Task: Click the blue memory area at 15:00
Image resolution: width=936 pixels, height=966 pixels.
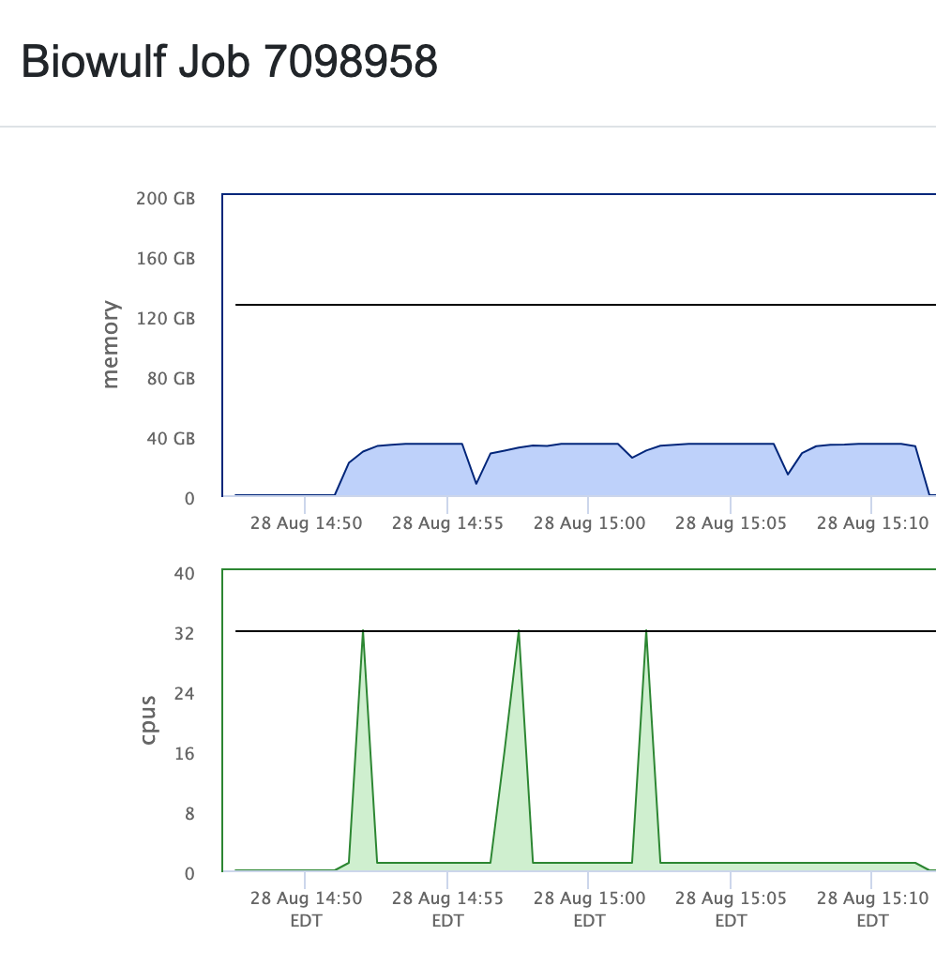Action: coord(589,472)
